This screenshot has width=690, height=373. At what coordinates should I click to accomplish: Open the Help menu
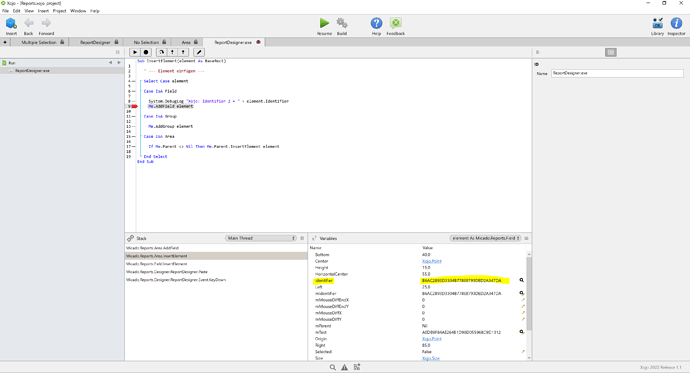pos(95,11)
